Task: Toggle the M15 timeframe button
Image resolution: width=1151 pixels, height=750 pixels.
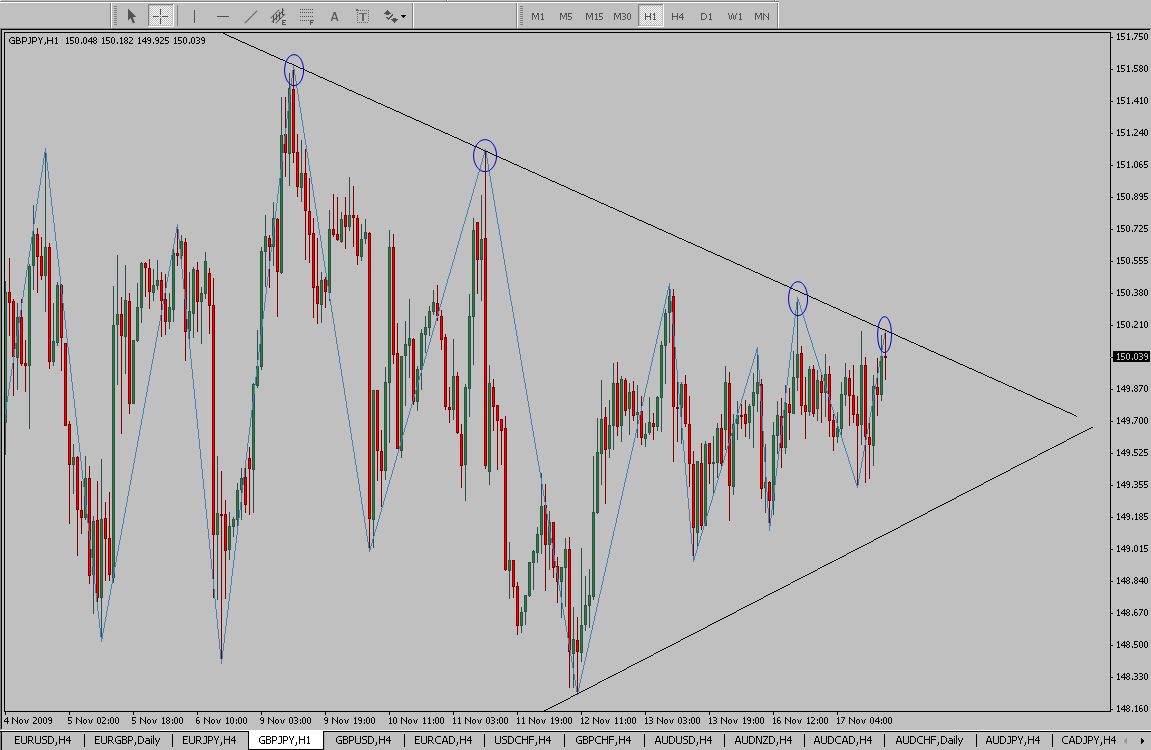Action: [x=594, y=16]
